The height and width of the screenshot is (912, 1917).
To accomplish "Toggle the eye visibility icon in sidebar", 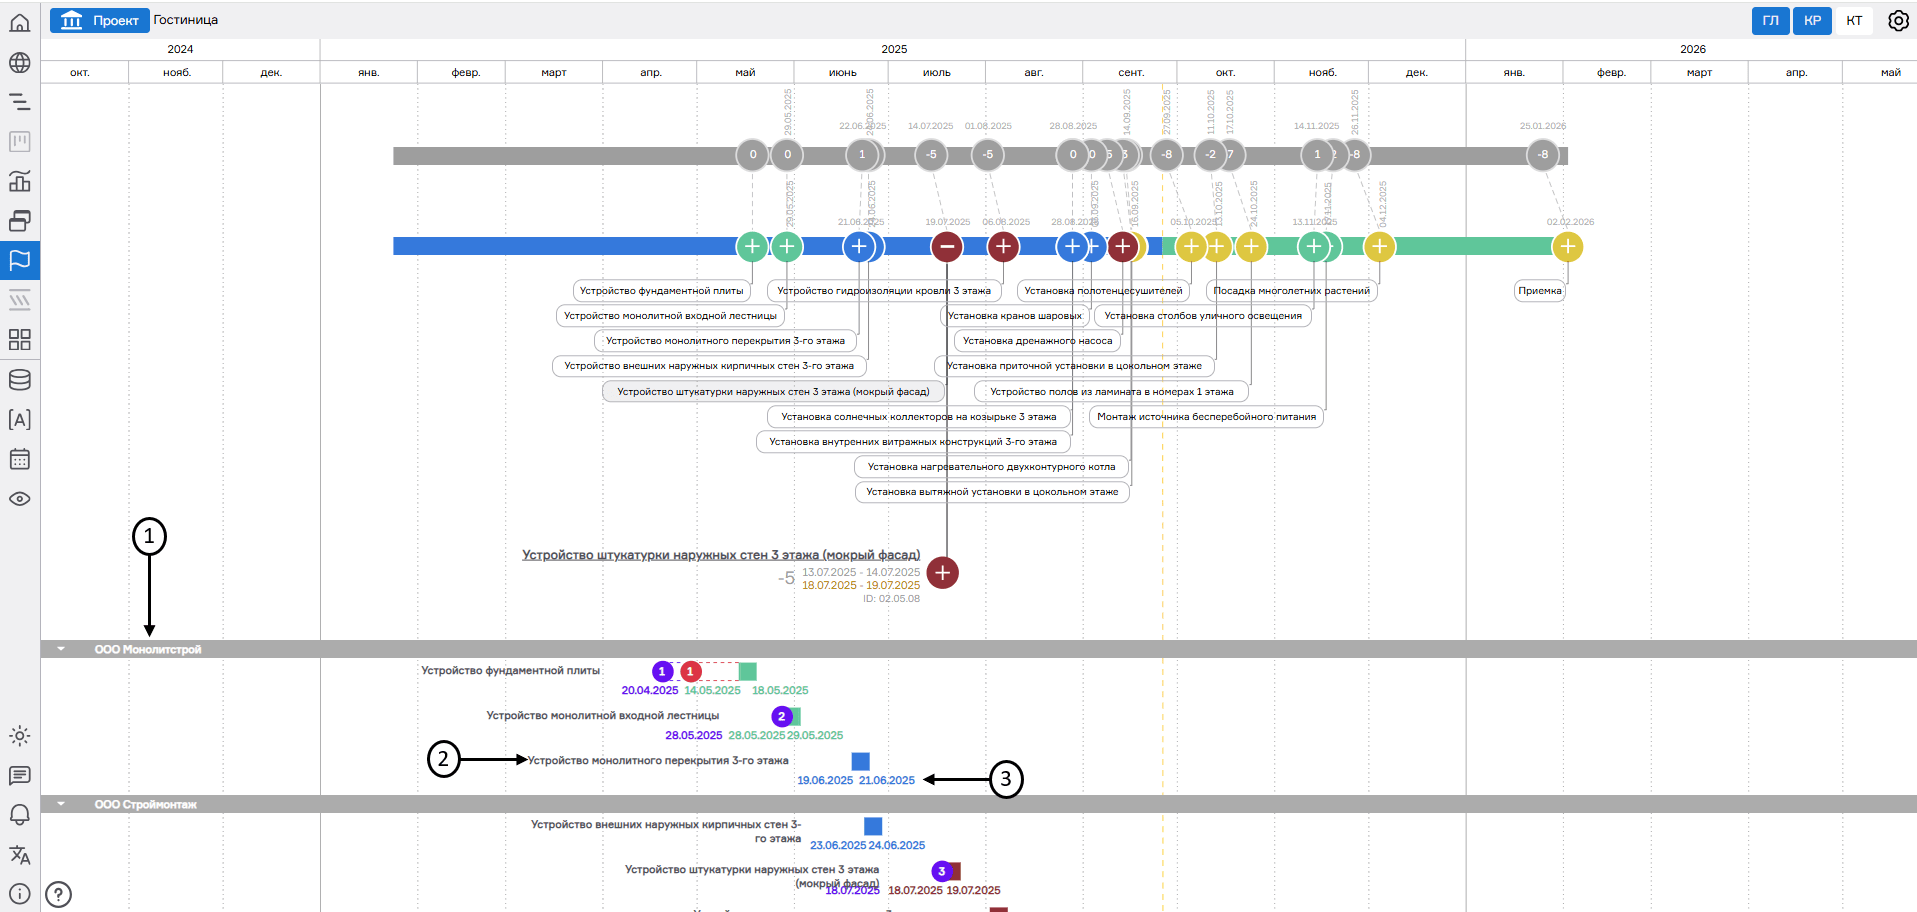I will (19, 499).
